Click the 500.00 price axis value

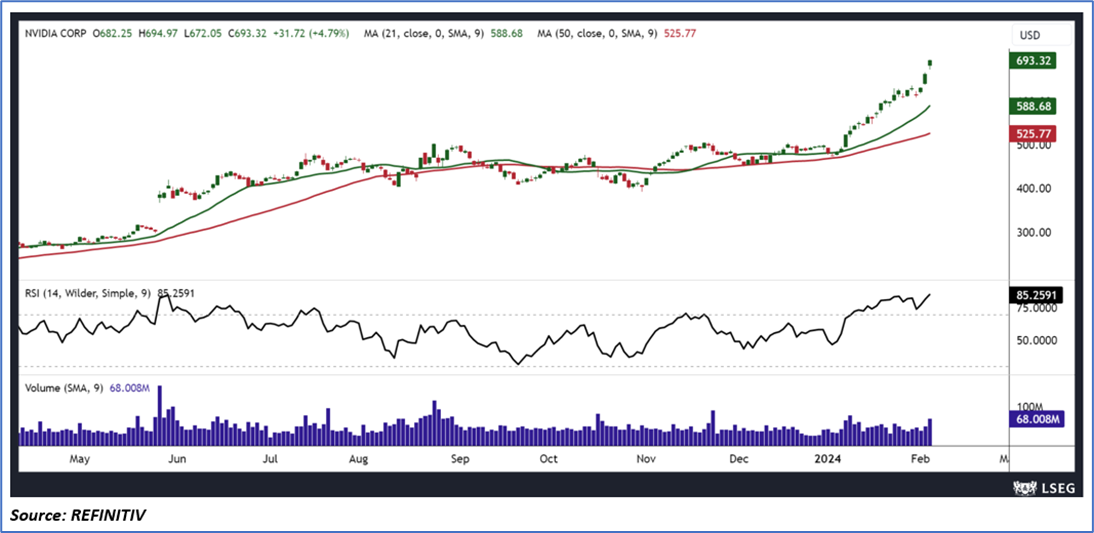click(1032, 145)
